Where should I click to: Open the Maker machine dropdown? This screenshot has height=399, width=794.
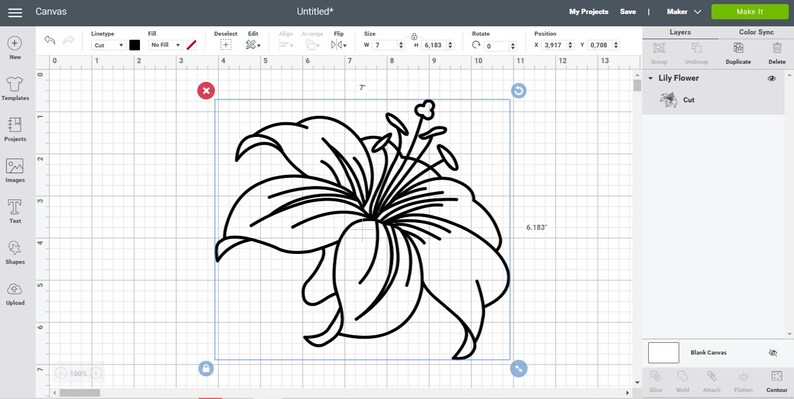(684, 12)
